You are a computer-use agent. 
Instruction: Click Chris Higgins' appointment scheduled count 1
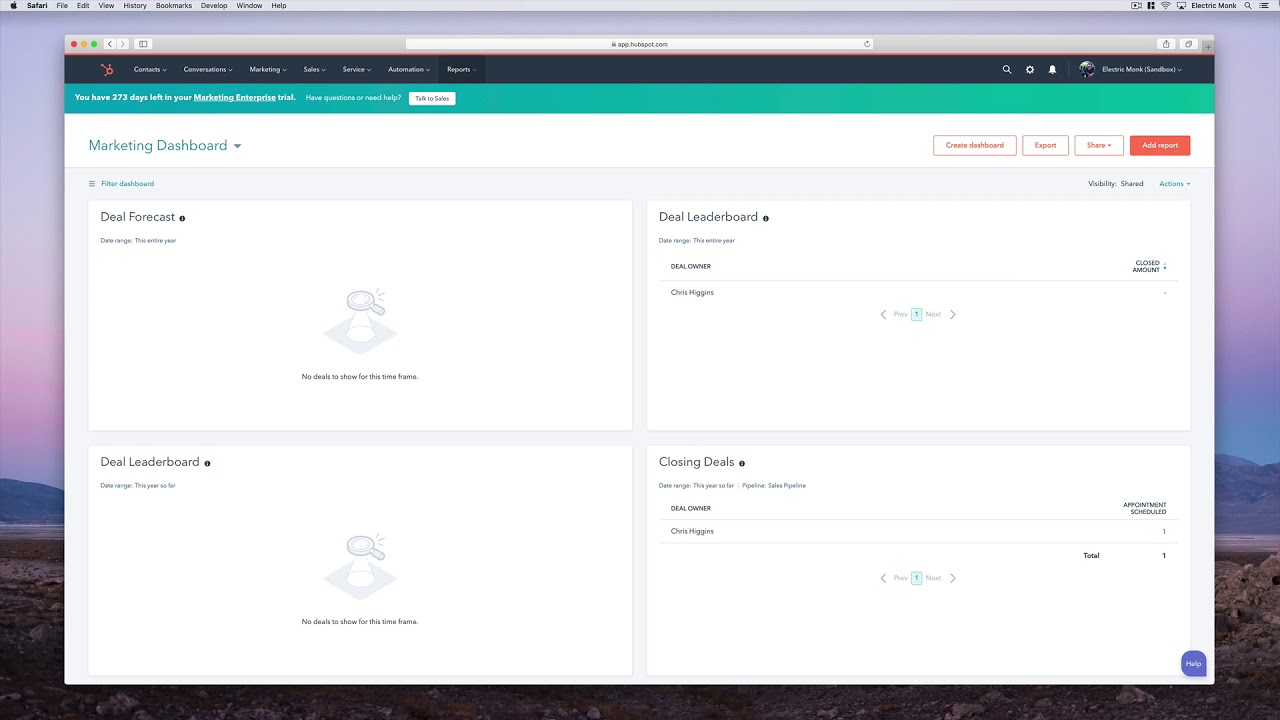click(1164, 531)
